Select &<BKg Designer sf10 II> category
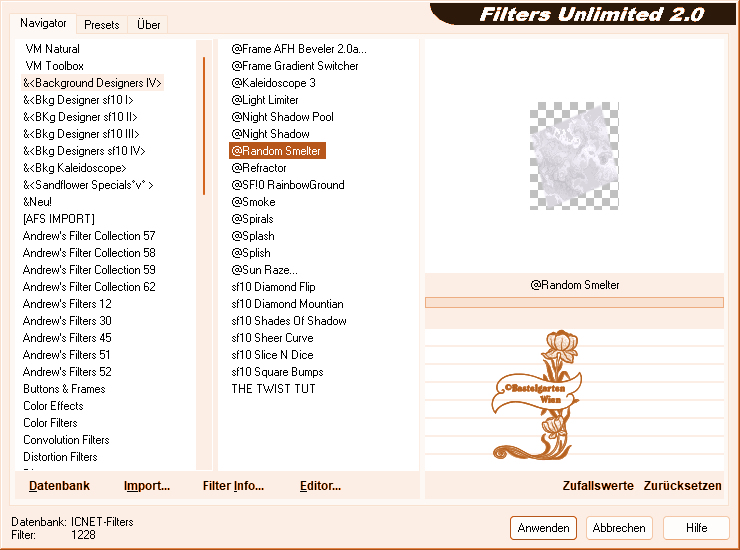Image resolution: width=740 pixels, height=550 pixels. pos(80,117)
